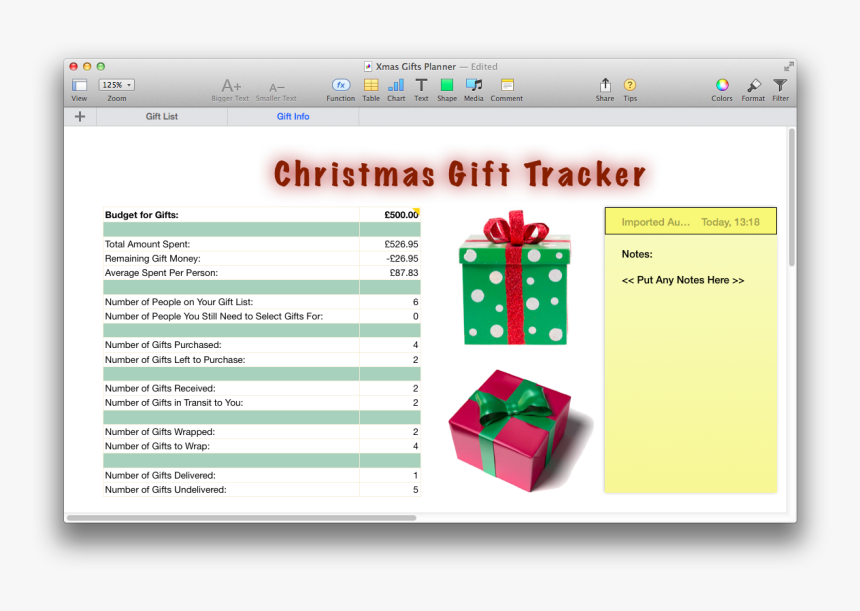This screenshot has width=860, height=611.
Task: Open the Share options
Action: [604, 89]
